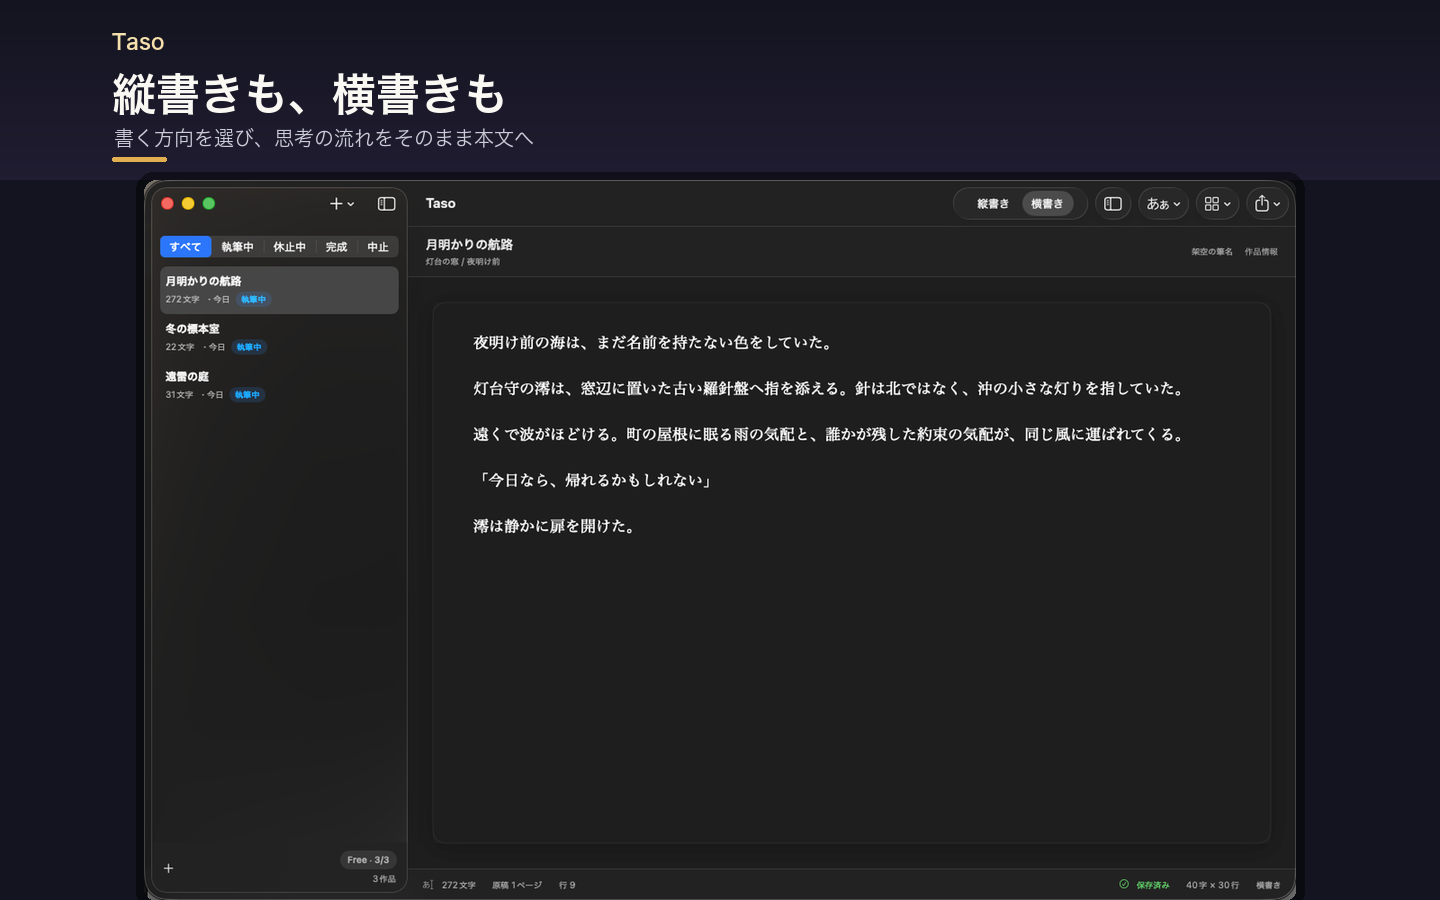Viewport: 1440px width, 900px height.
Task: Click the 40字 × 30行 layout status
Action: (x=1212, y=885)
